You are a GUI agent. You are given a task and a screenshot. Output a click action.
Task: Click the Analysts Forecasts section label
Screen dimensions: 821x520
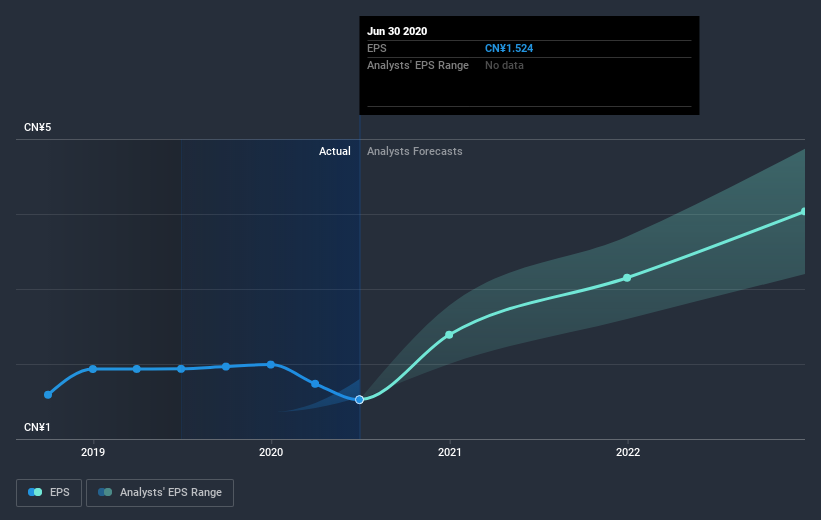[x=415, y=151]
